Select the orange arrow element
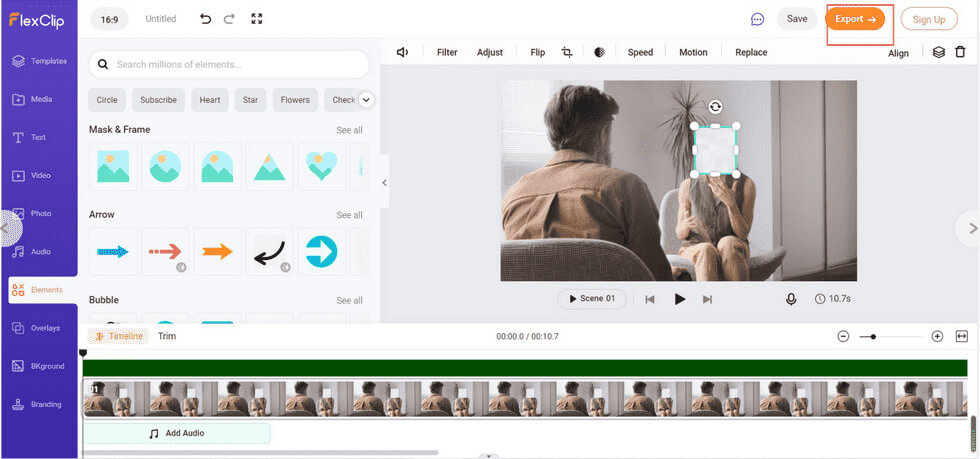 [218, 252]
